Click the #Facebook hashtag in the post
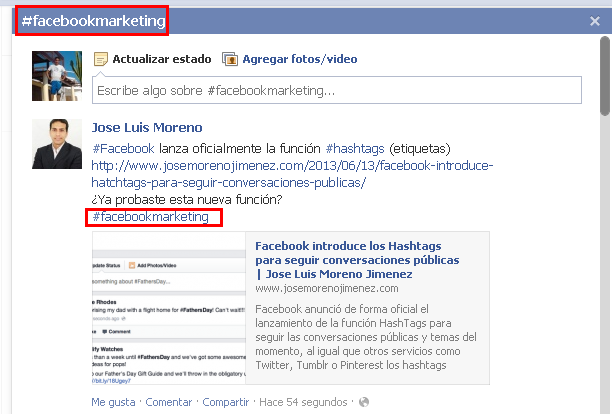 pos(123,149)
